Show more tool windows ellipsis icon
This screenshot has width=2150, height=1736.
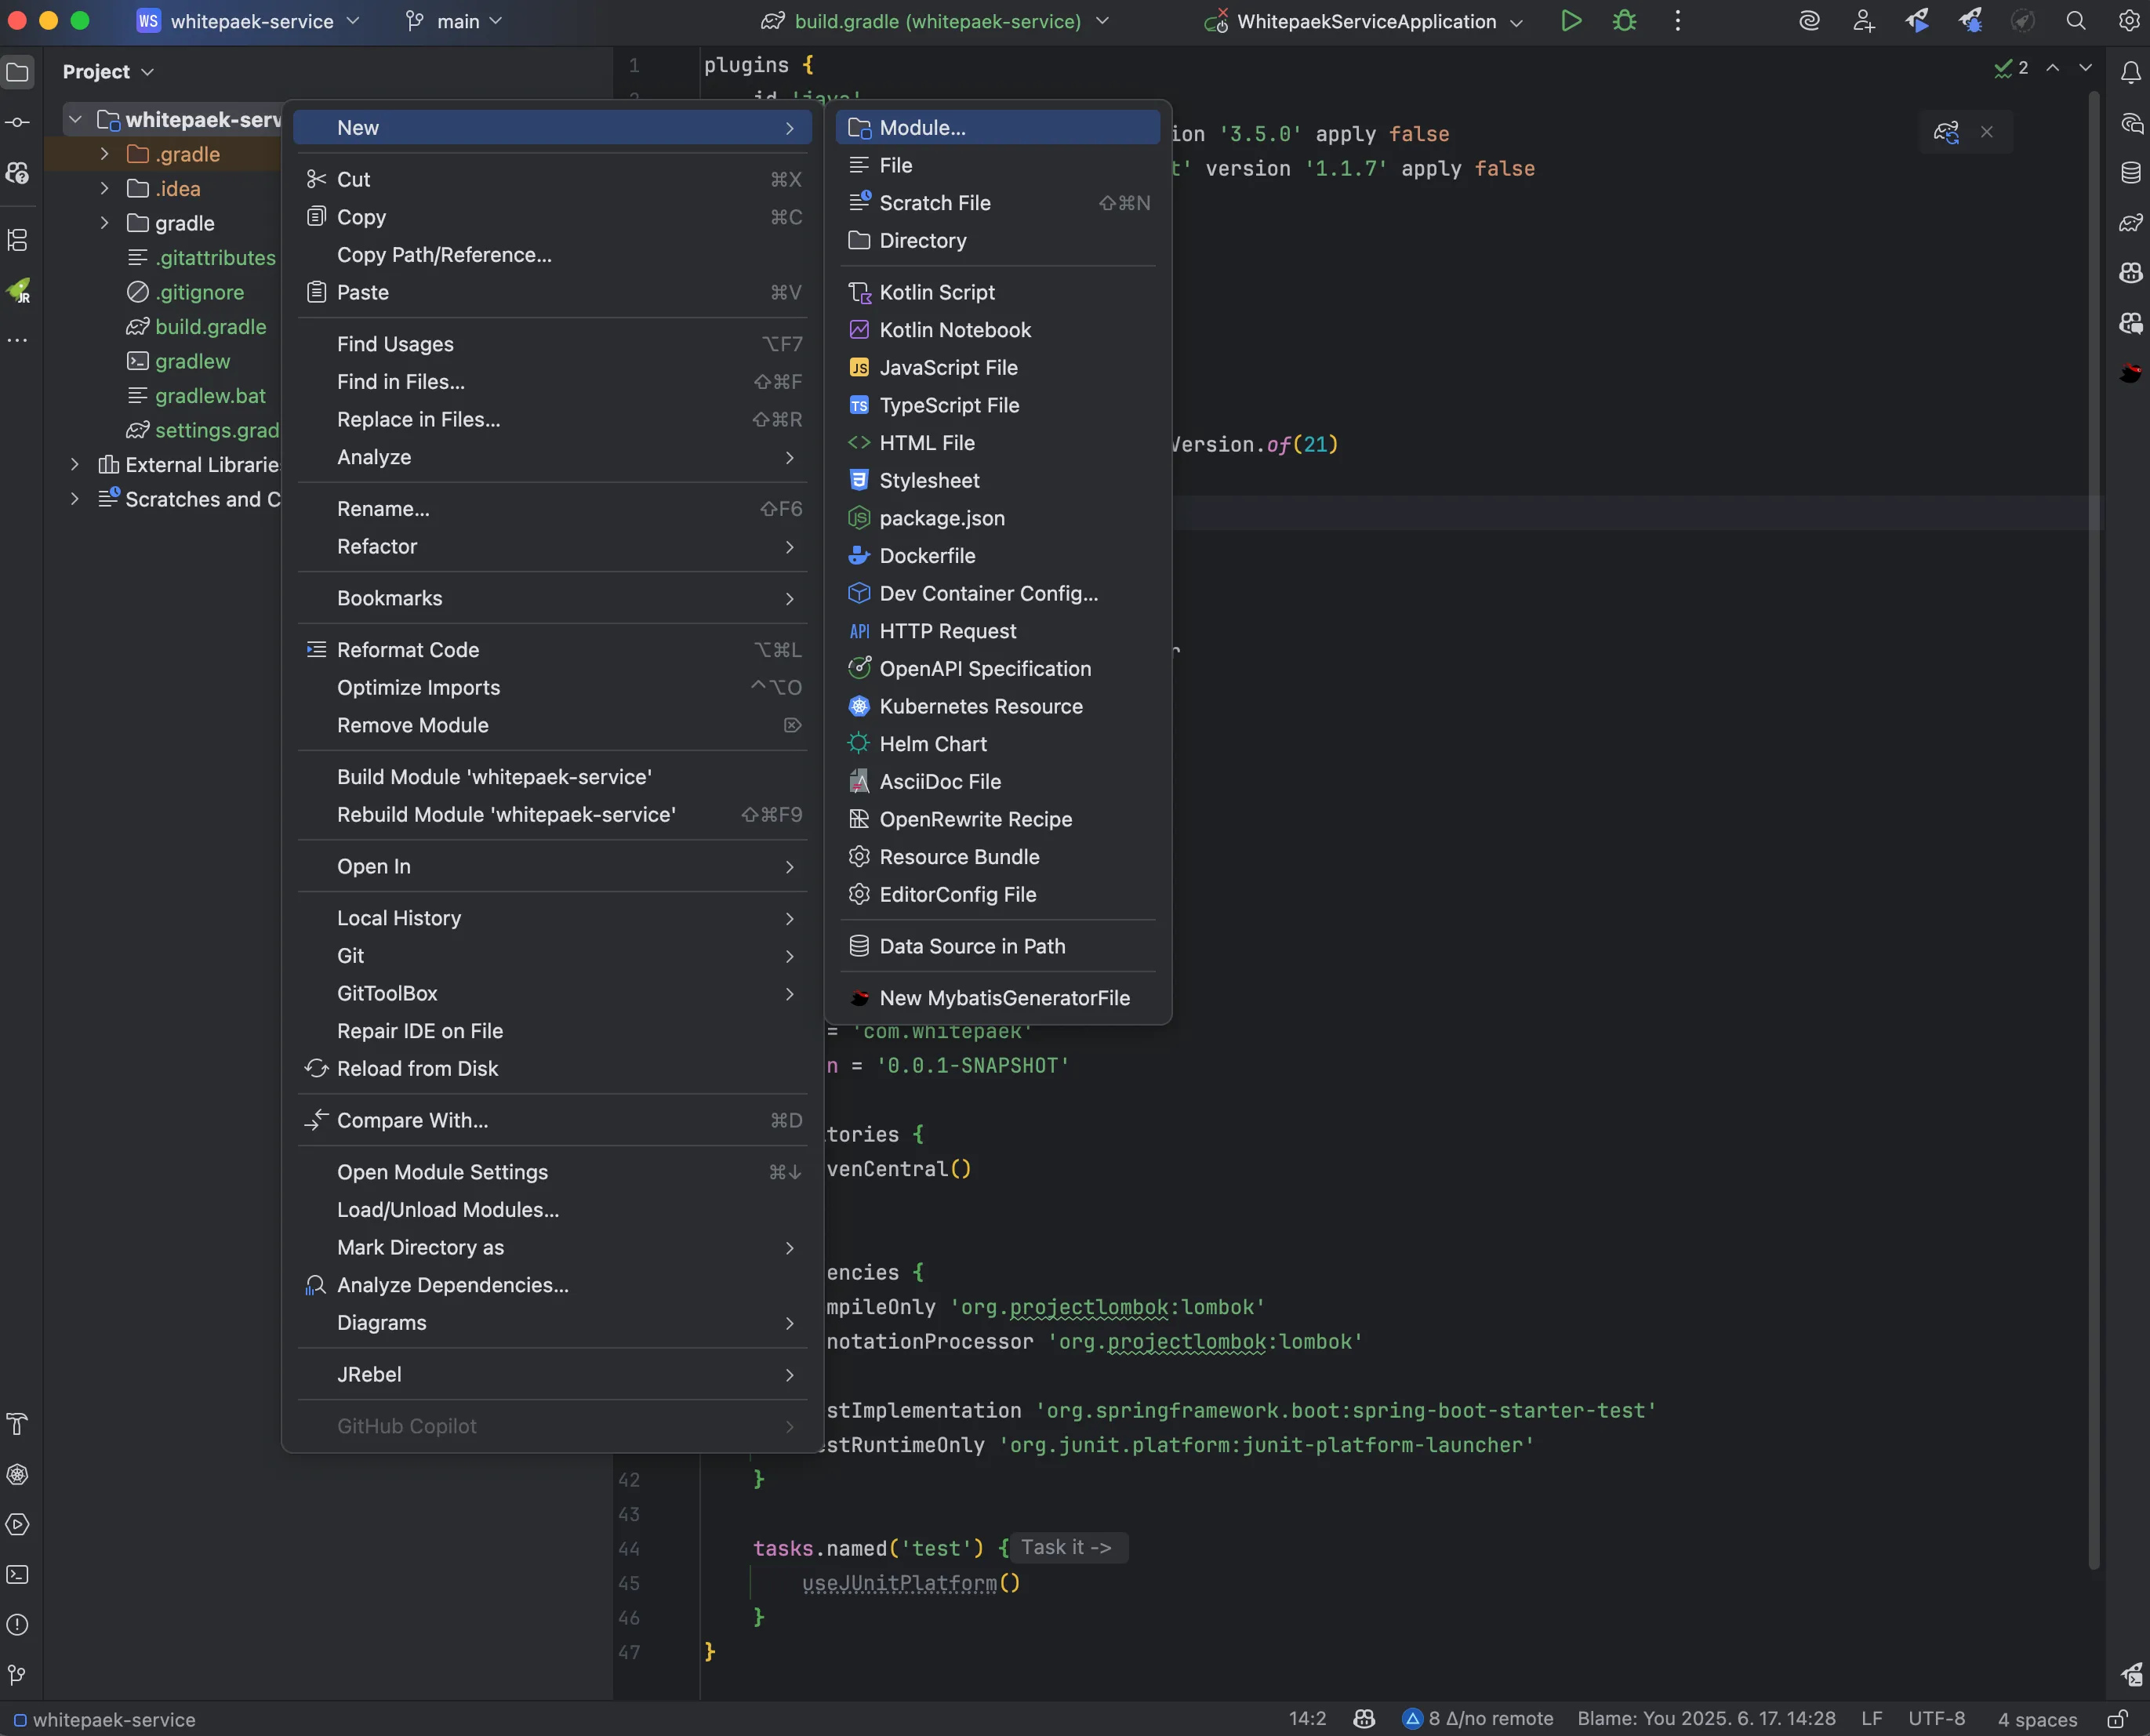18,340
